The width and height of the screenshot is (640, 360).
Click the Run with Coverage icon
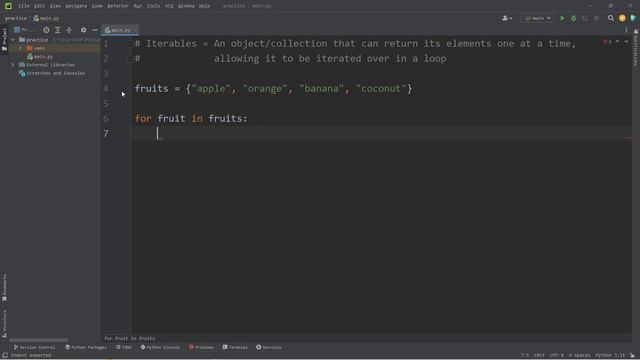(x=585, y=18)
